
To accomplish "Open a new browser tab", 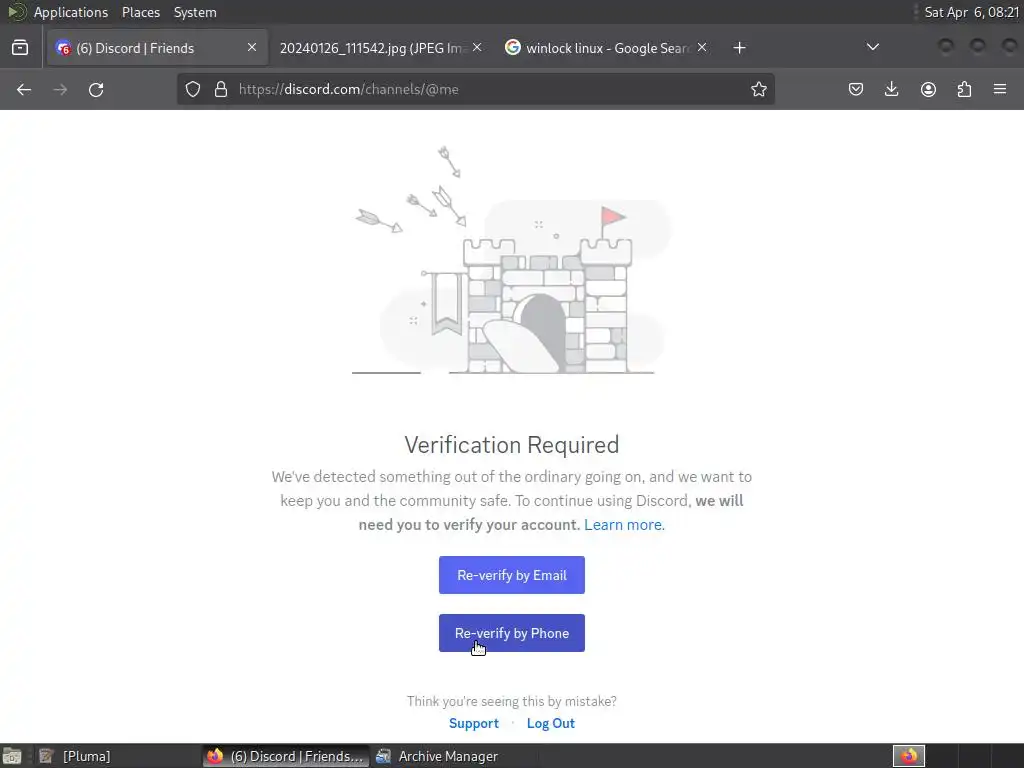I will (x=739, y=48).
